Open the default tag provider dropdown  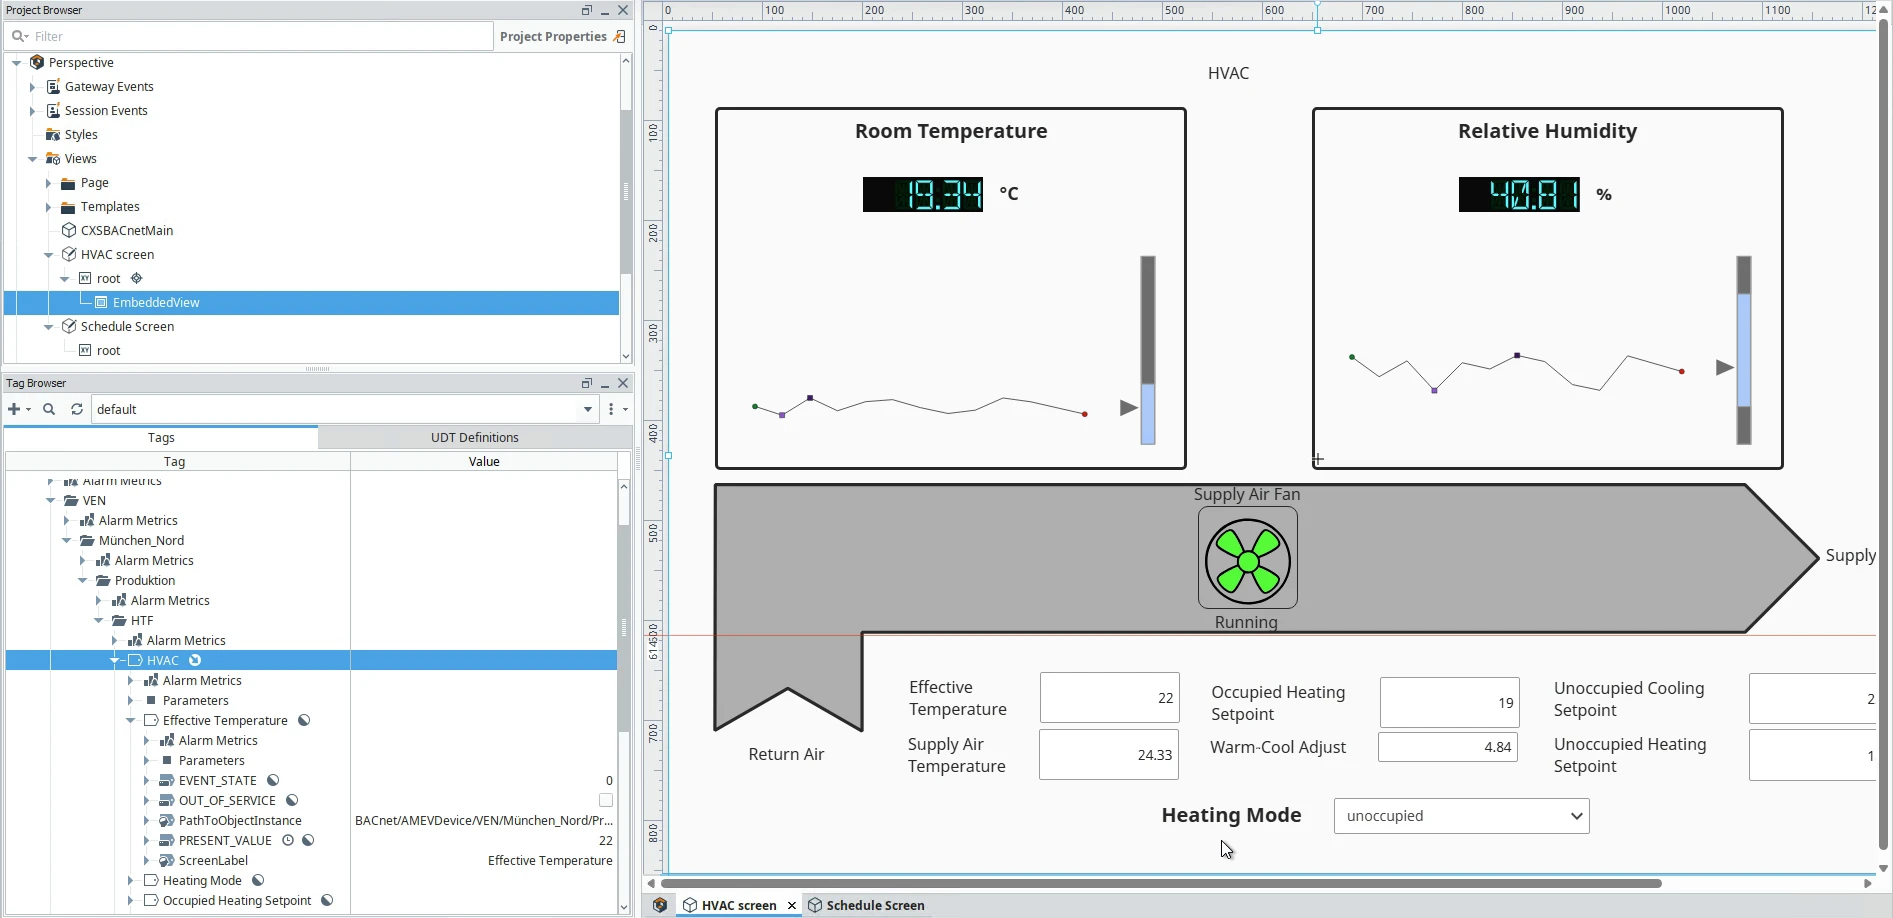pos(588,409)
